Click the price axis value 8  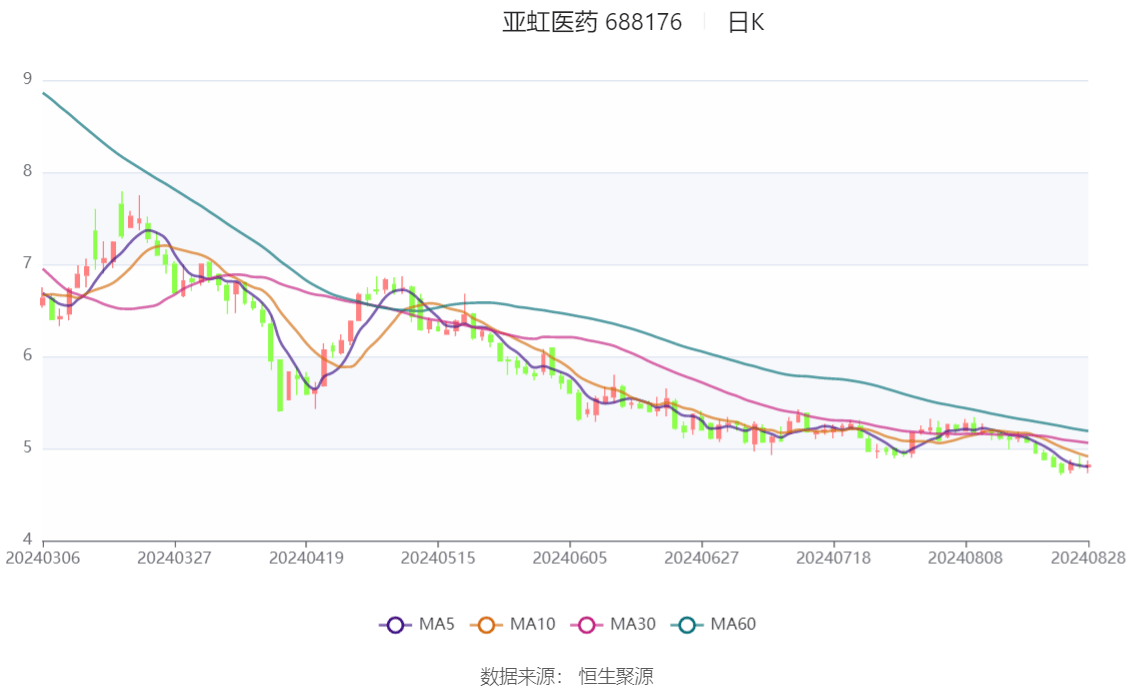27,171
